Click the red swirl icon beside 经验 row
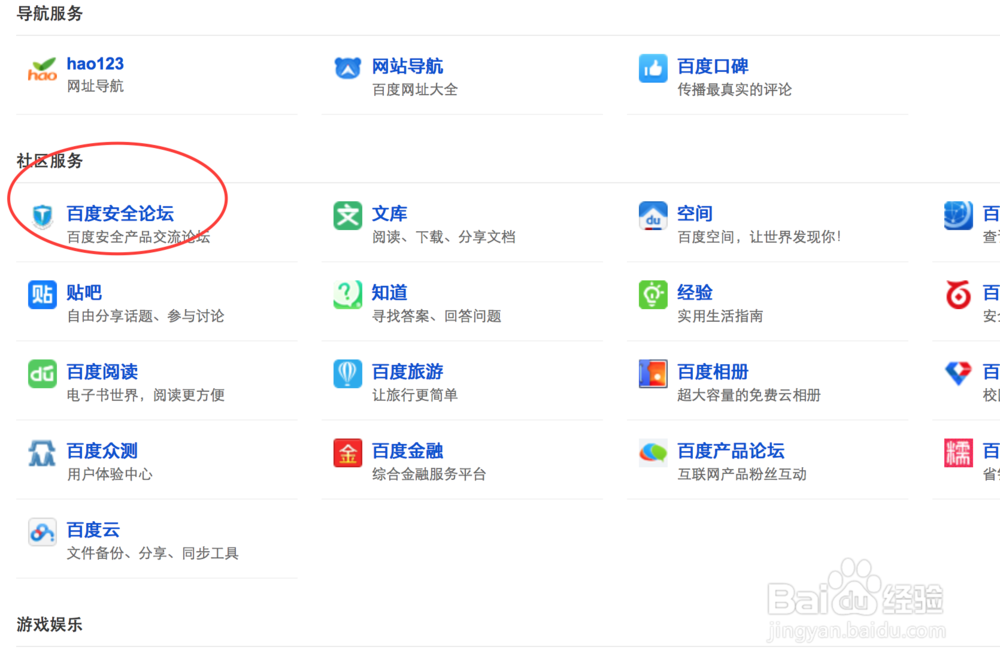 [959, 295]
